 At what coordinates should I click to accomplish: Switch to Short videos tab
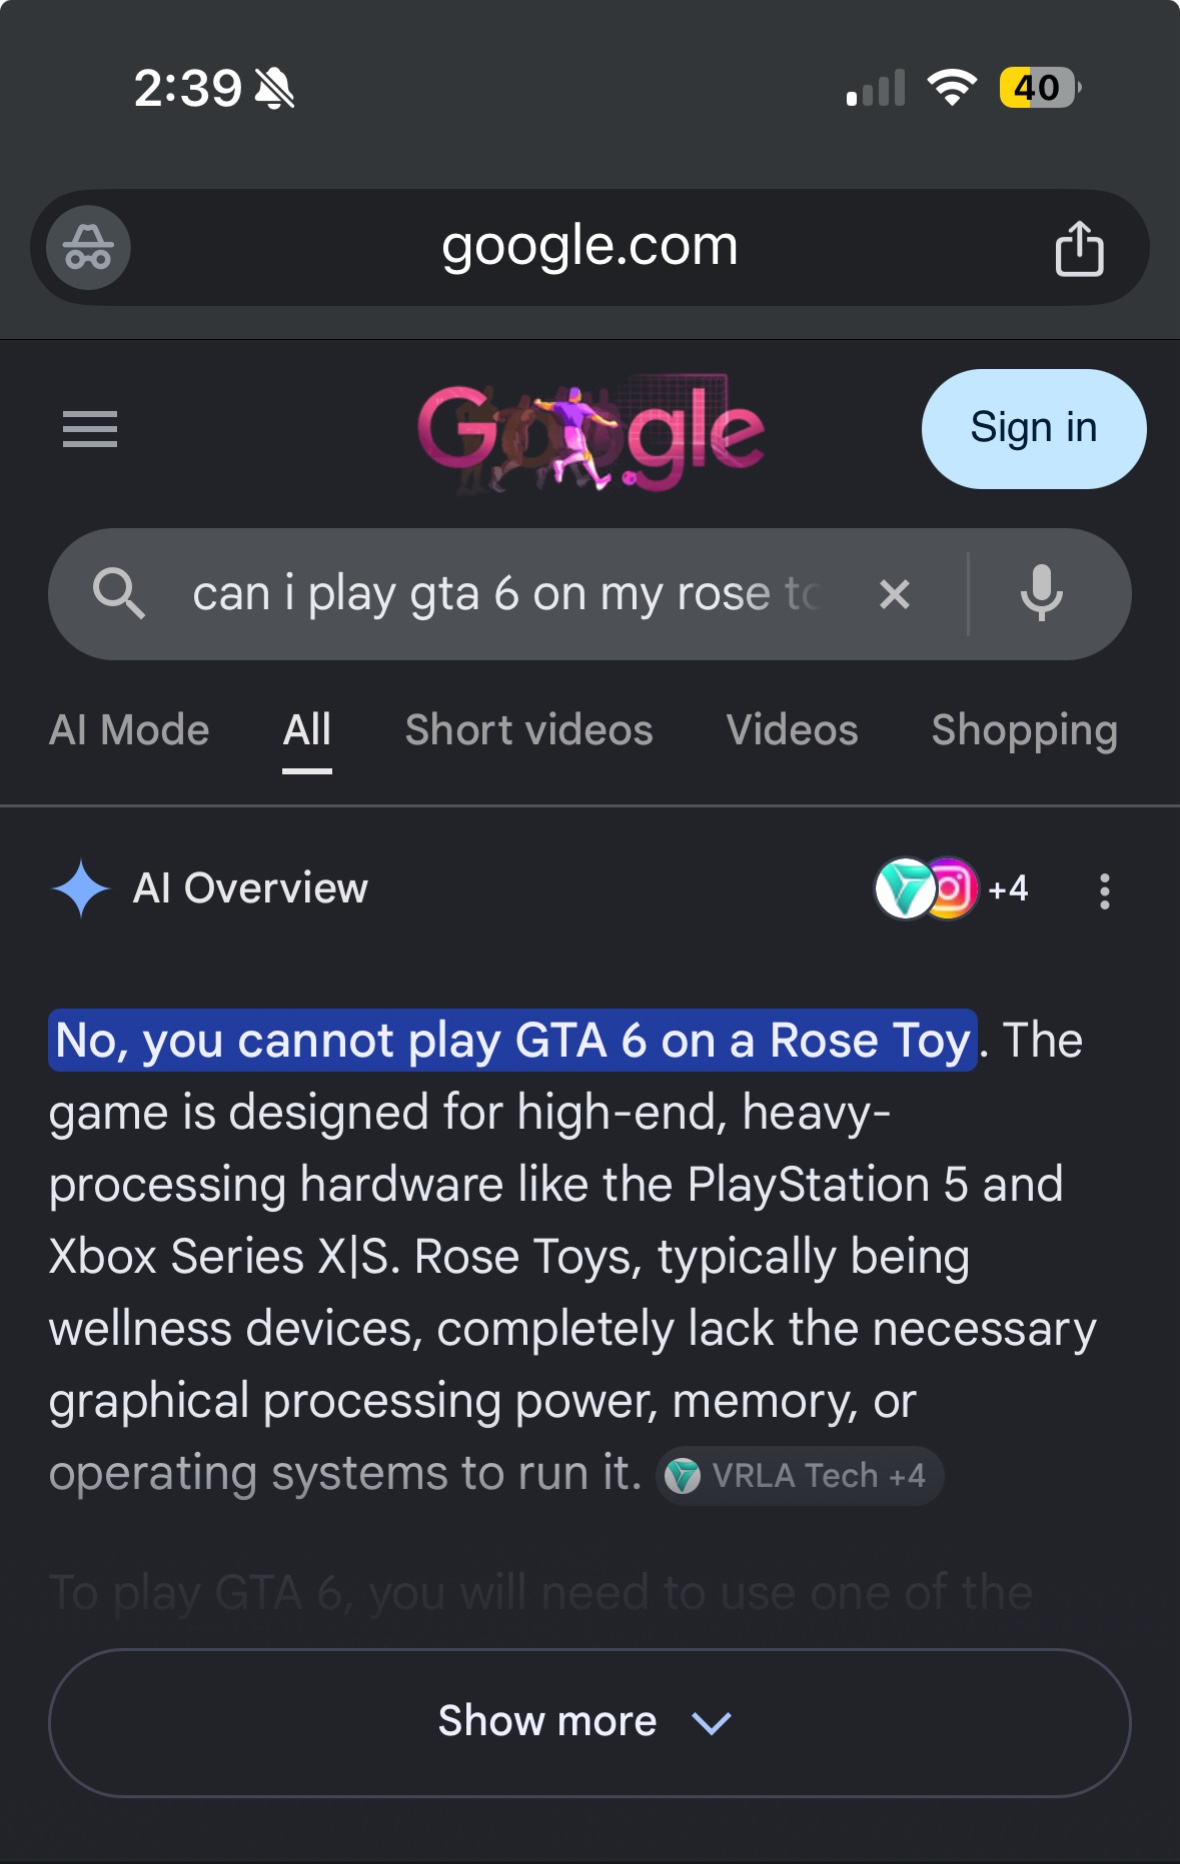click(x=529, y=730)
